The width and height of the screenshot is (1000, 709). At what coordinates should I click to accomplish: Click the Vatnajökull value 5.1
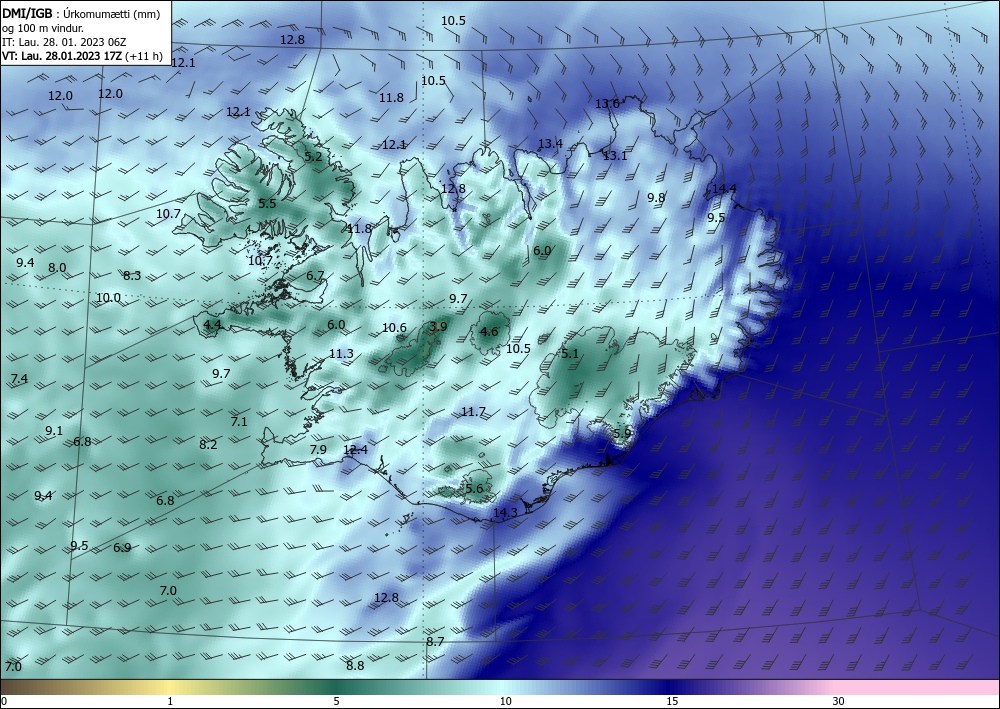tap(570, 353)
